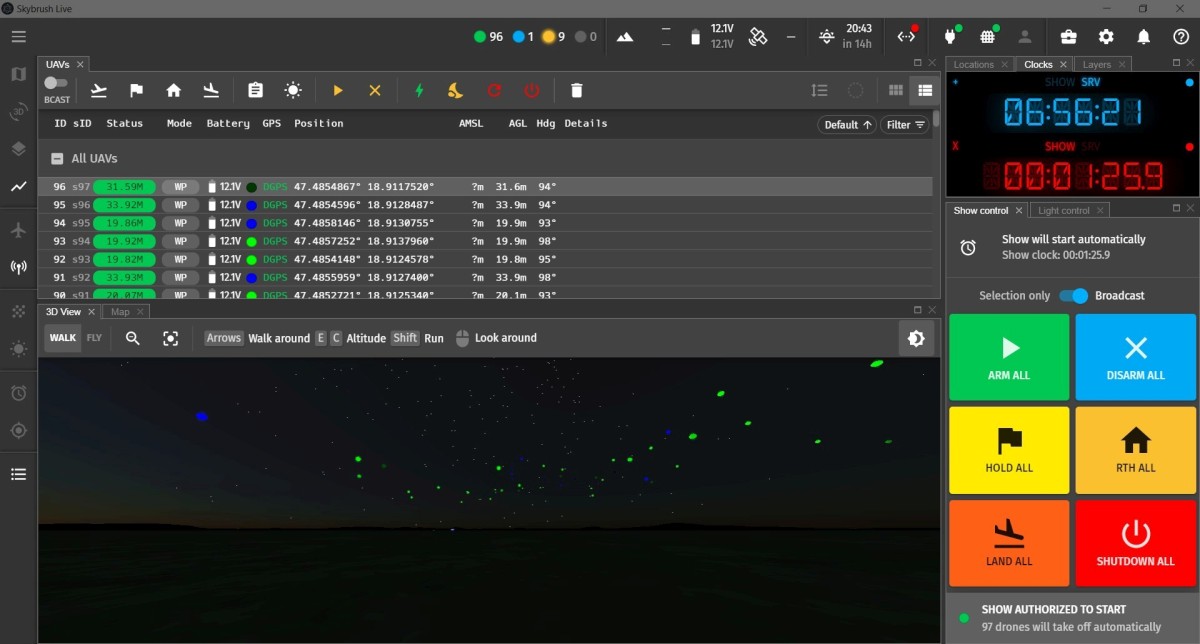Toggle the day/night switch in the 3D View
This screenshot has height=644, width=1200.
(916, 338)
